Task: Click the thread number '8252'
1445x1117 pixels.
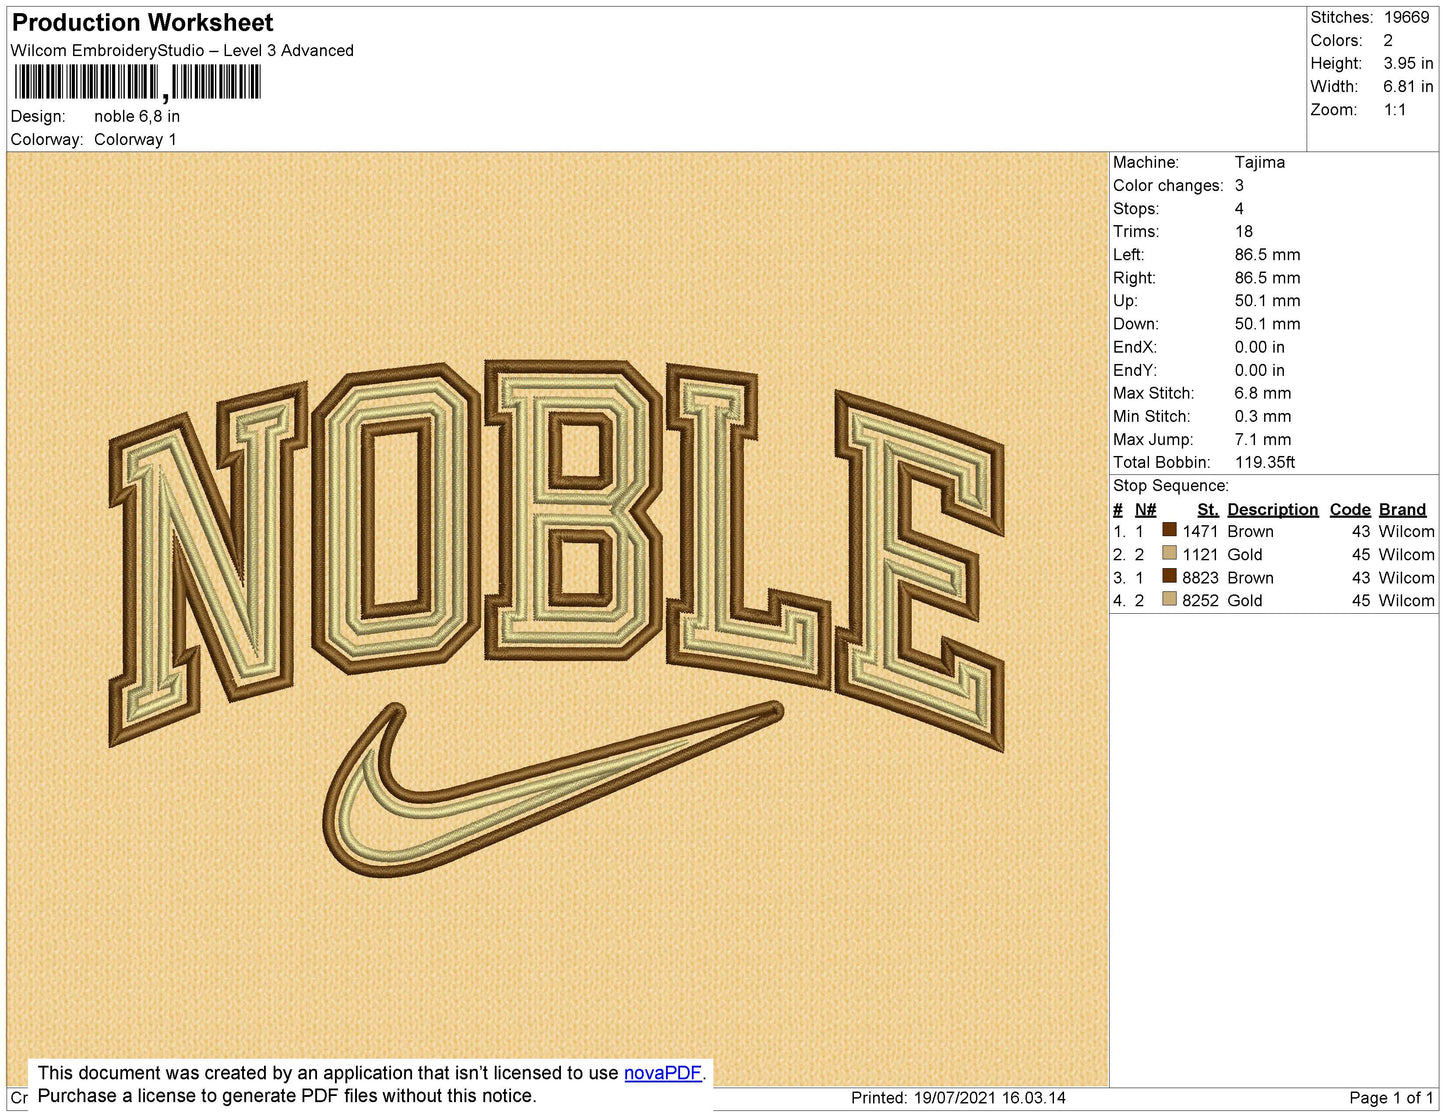Action: tap(1200, 600)
